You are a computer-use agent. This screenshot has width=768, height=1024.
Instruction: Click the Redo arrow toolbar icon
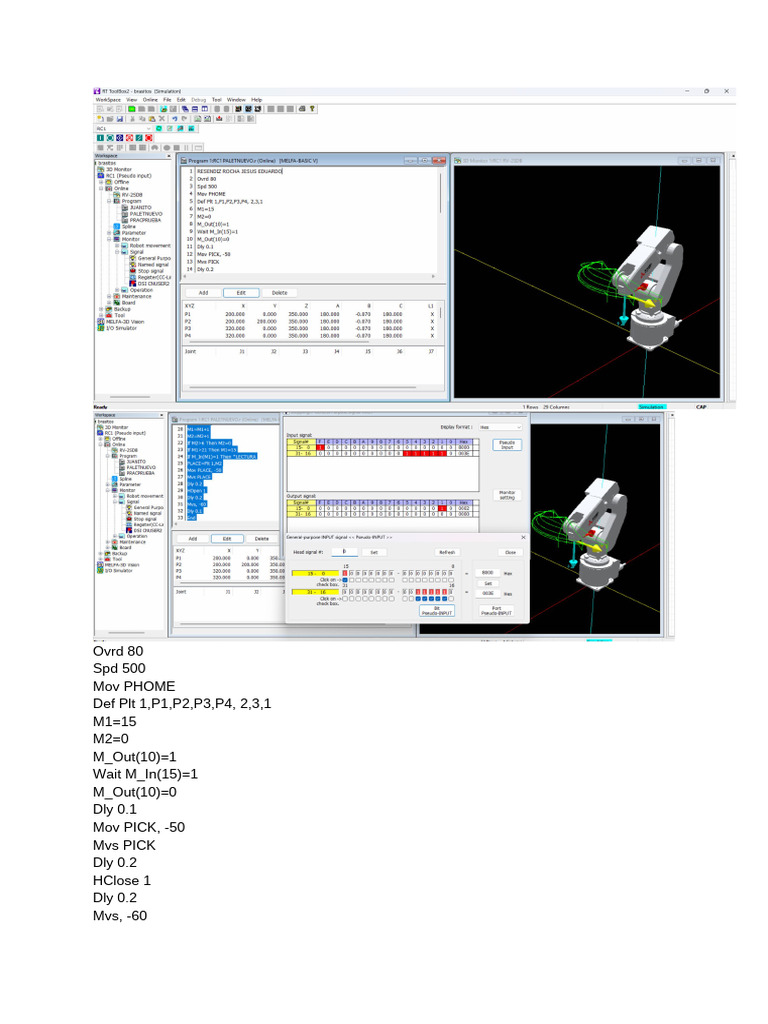point(184,119)
